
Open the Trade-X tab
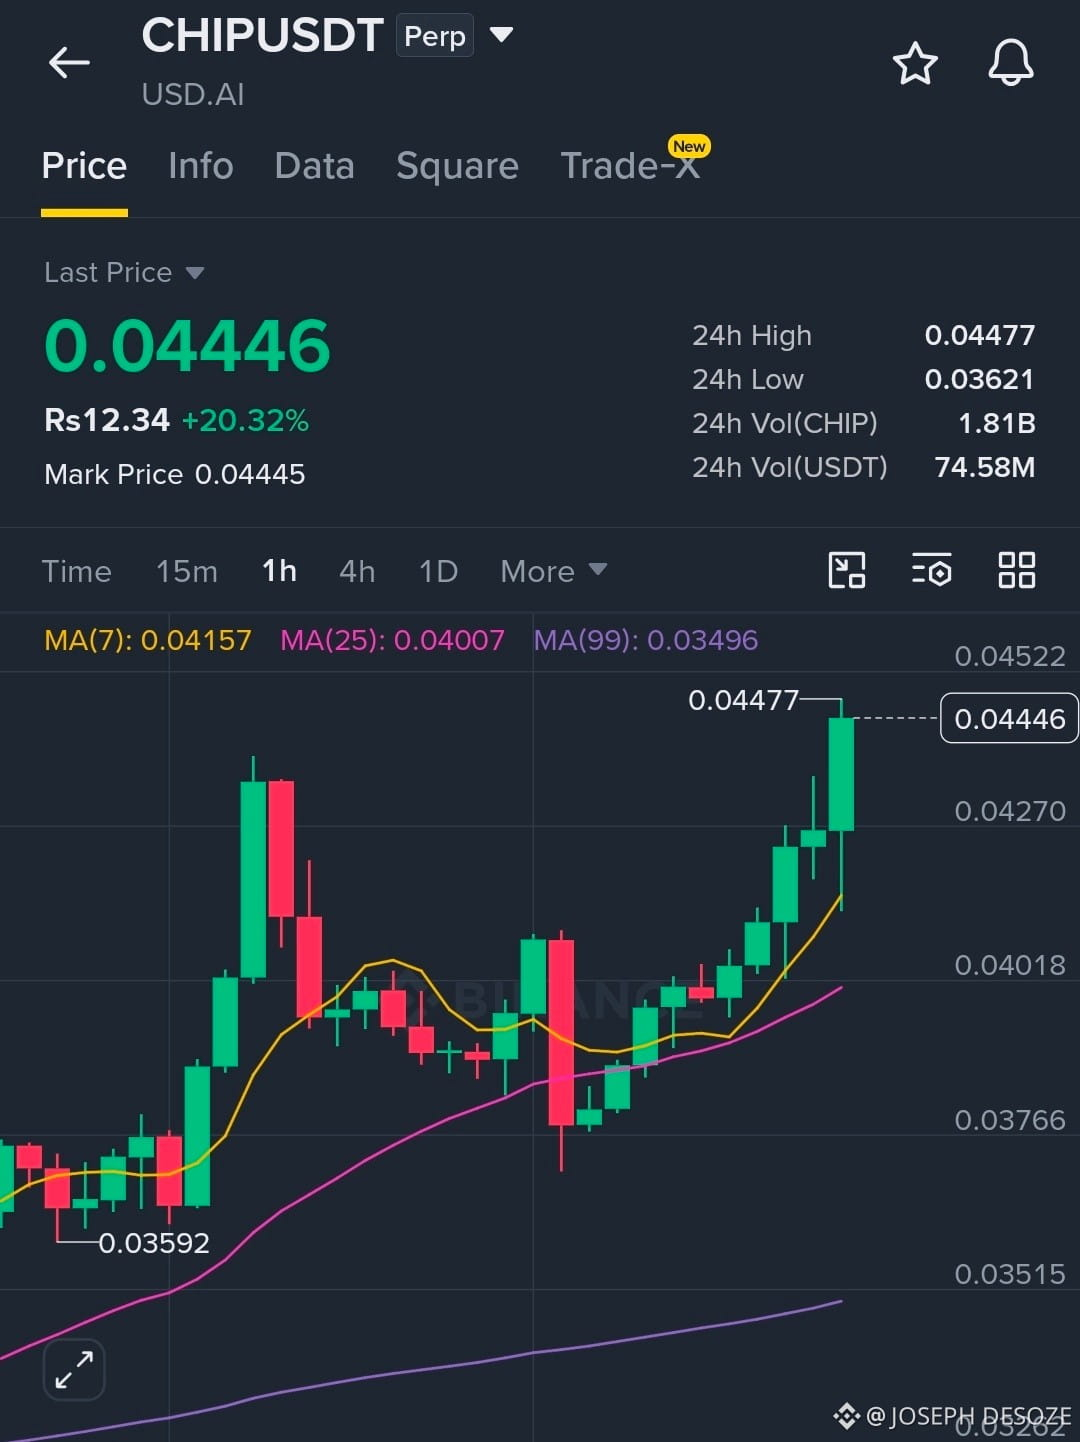coord(630,166)
